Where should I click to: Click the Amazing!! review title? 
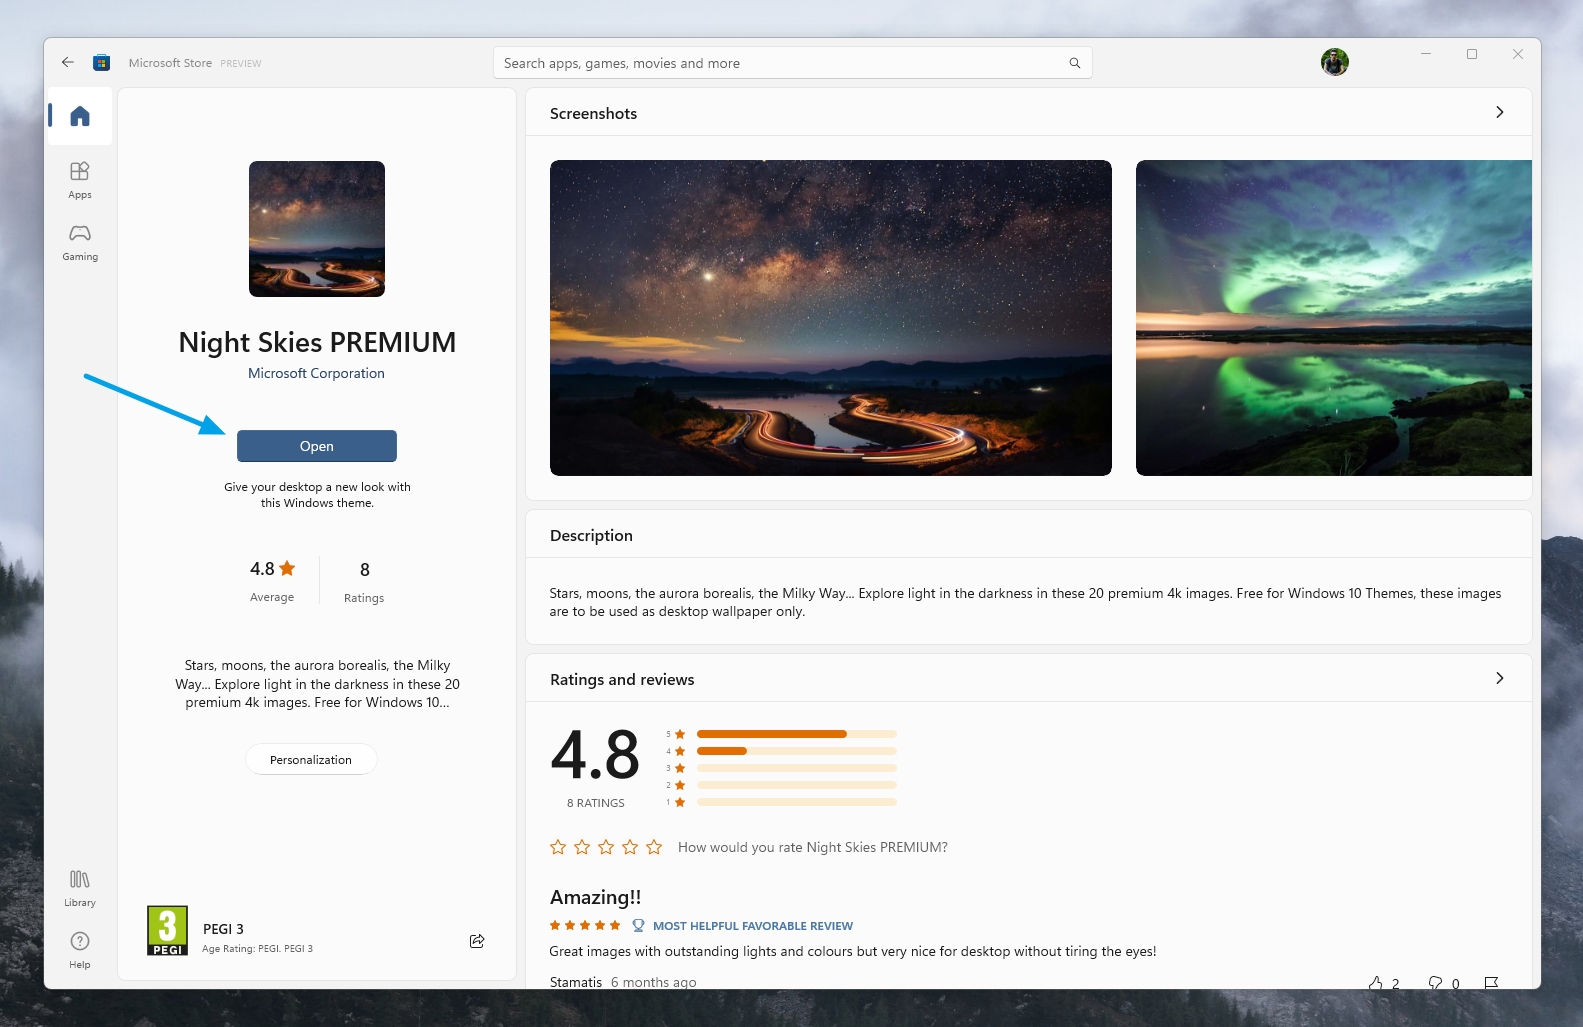click(x=595, y=897)
